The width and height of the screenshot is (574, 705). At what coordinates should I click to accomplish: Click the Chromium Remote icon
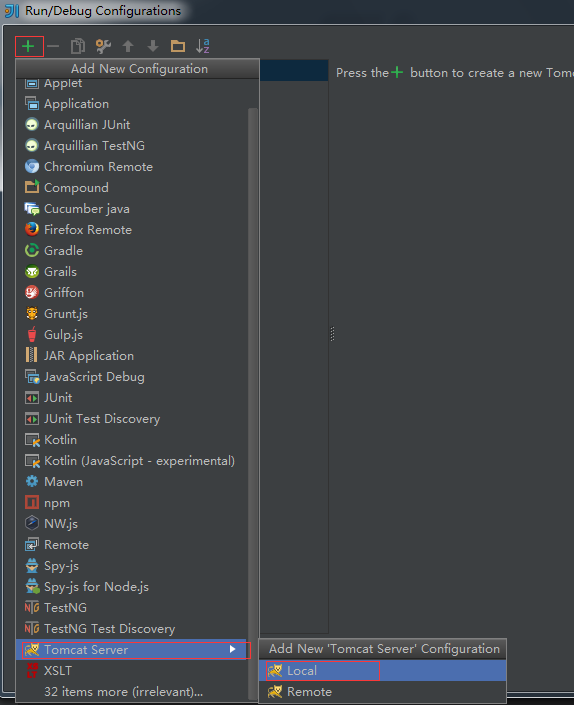point(31,167)
